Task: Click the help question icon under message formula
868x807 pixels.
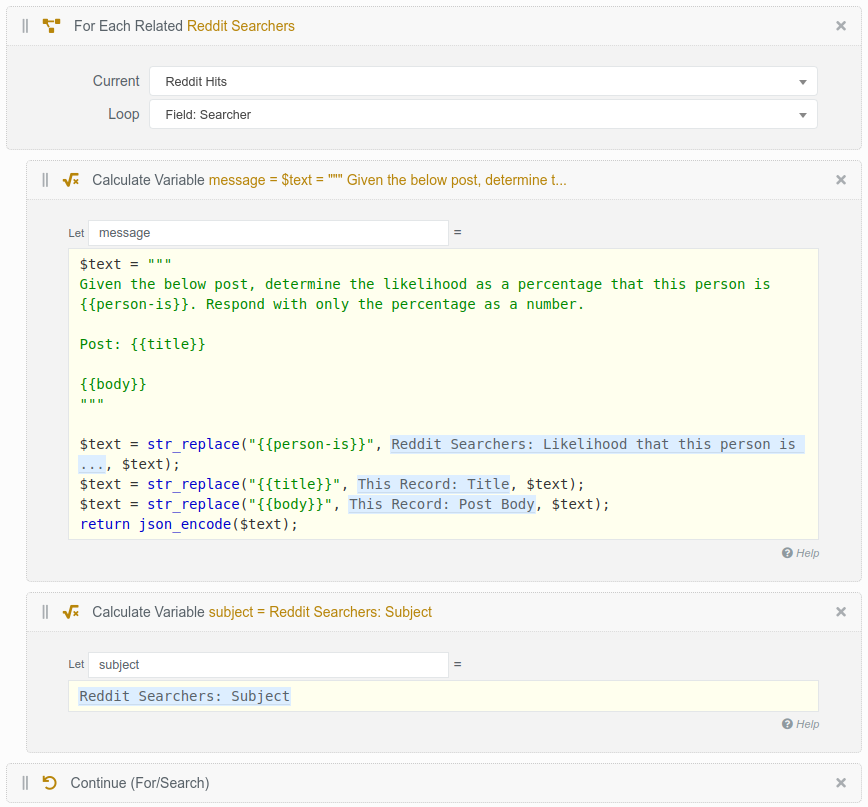Action: pos(787,553)
